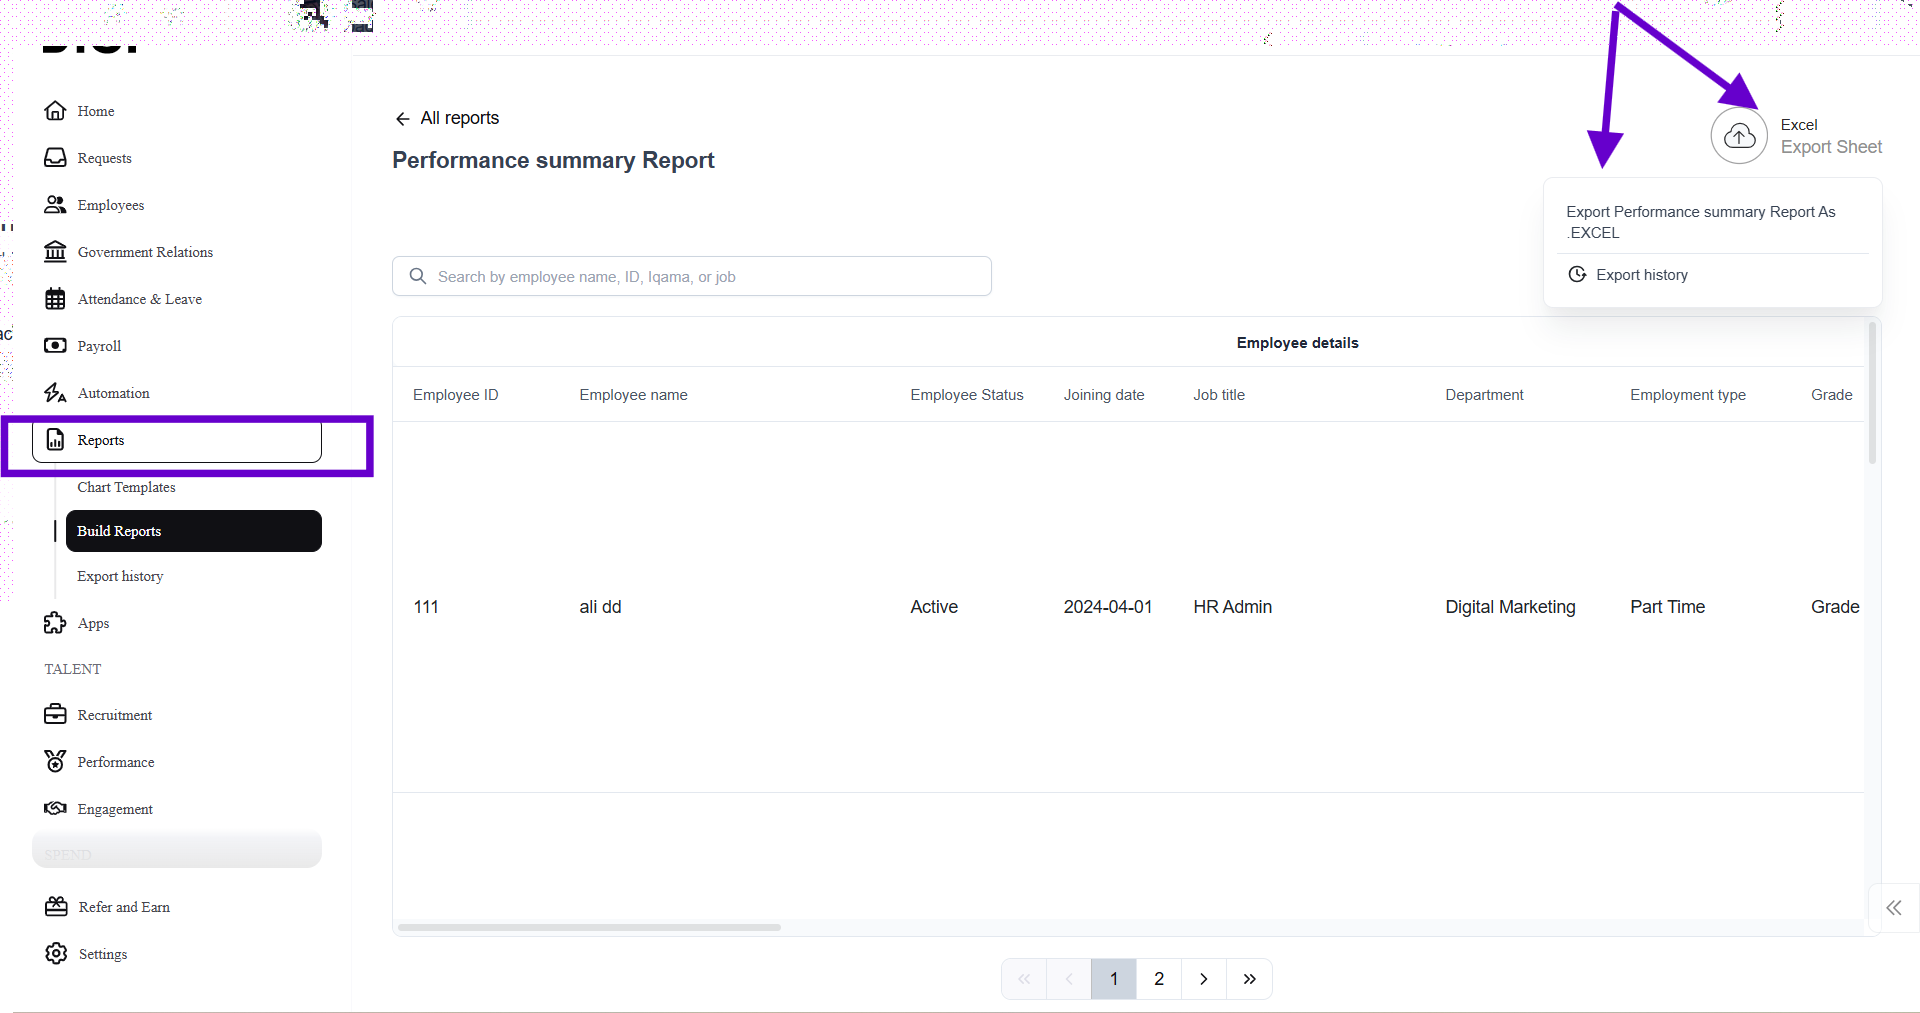This screenshot has height=1013, width=1920.
Task: Focus the employee search input field
Action: point(700,277)
